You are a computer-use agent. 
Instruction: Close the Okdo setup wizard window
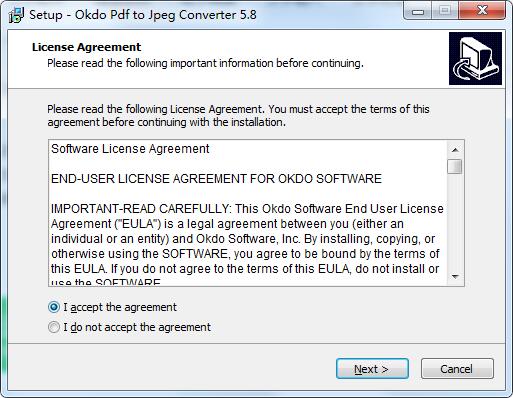(482, 11)
